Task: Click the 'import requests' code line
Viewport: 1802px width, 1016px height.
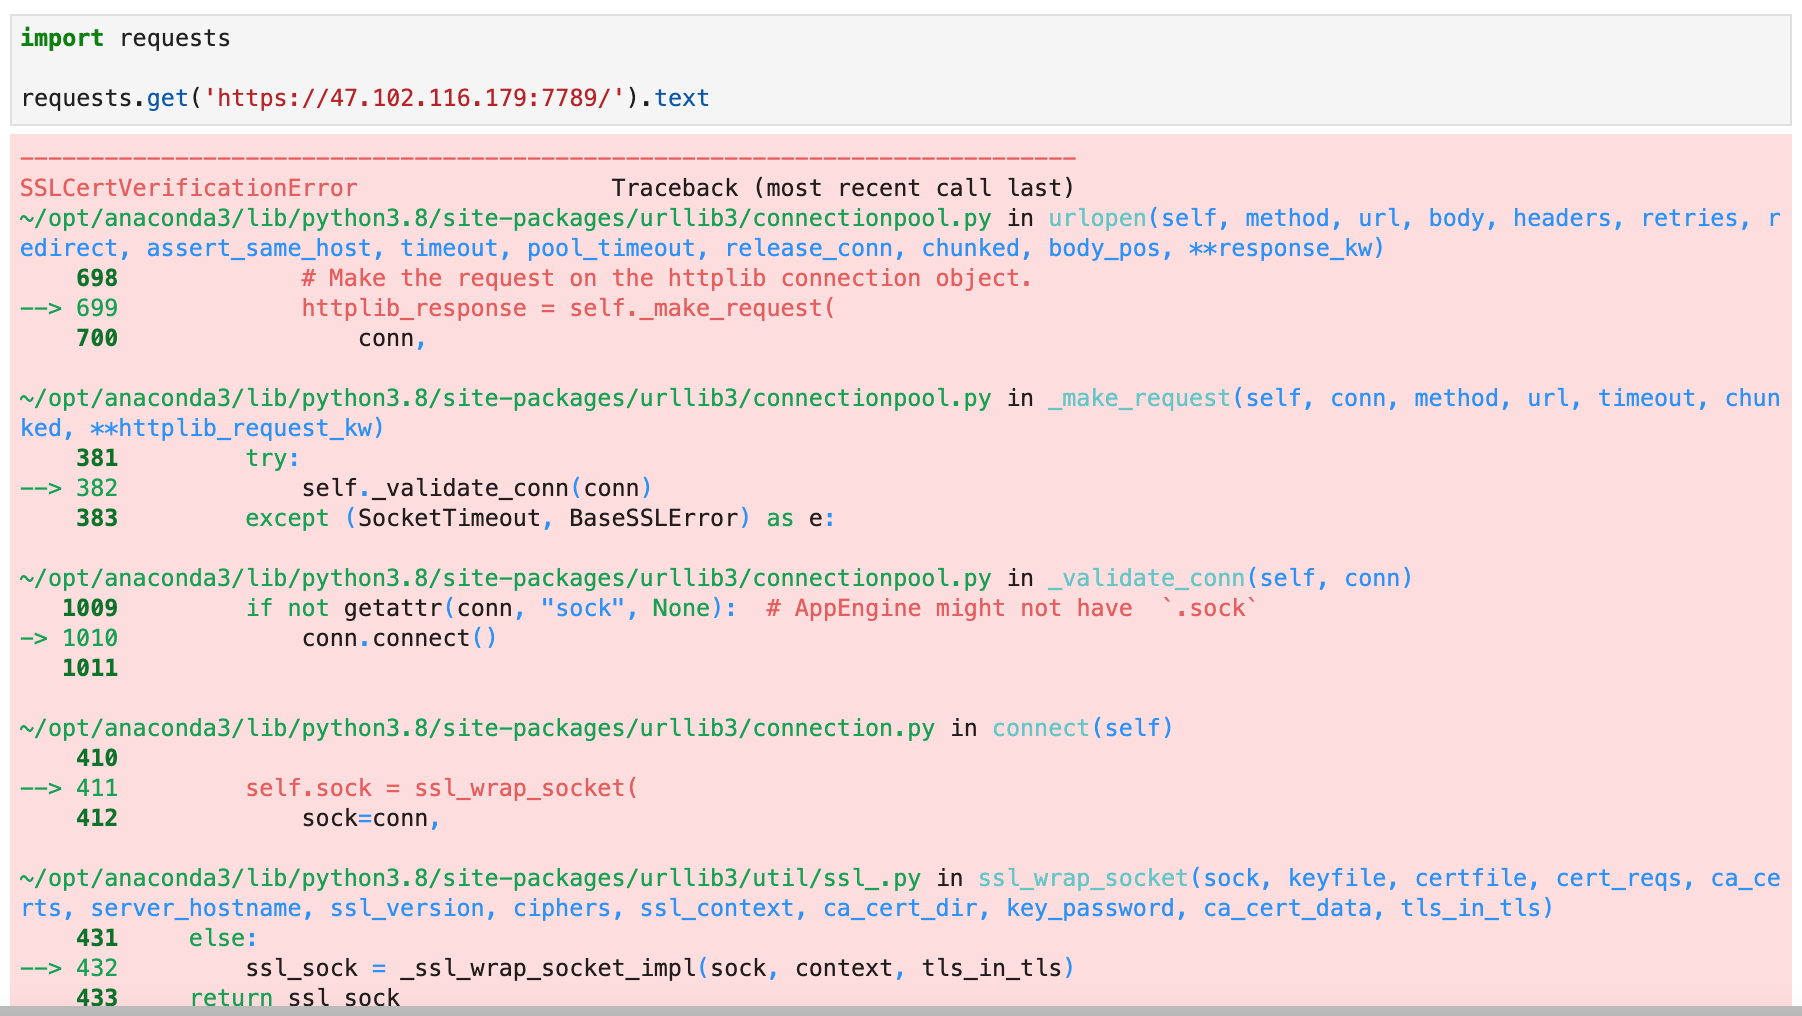Action: [125, 38]
